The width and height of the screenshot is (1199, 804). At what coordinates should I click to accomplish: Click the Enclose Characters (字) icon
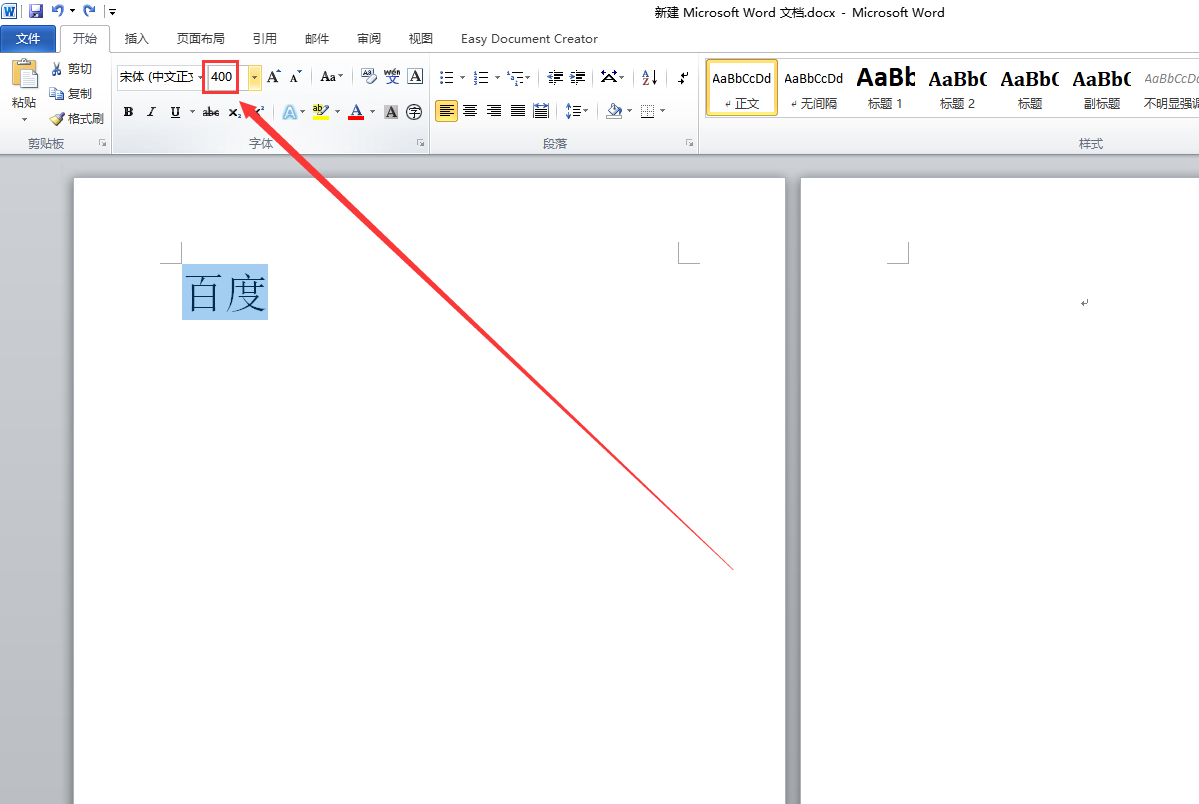tap(414, 112)
